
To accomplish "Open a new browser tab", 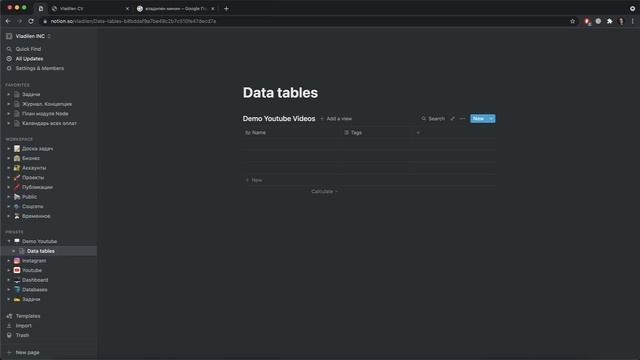I will pyautogui.click(x=226, y=9).
